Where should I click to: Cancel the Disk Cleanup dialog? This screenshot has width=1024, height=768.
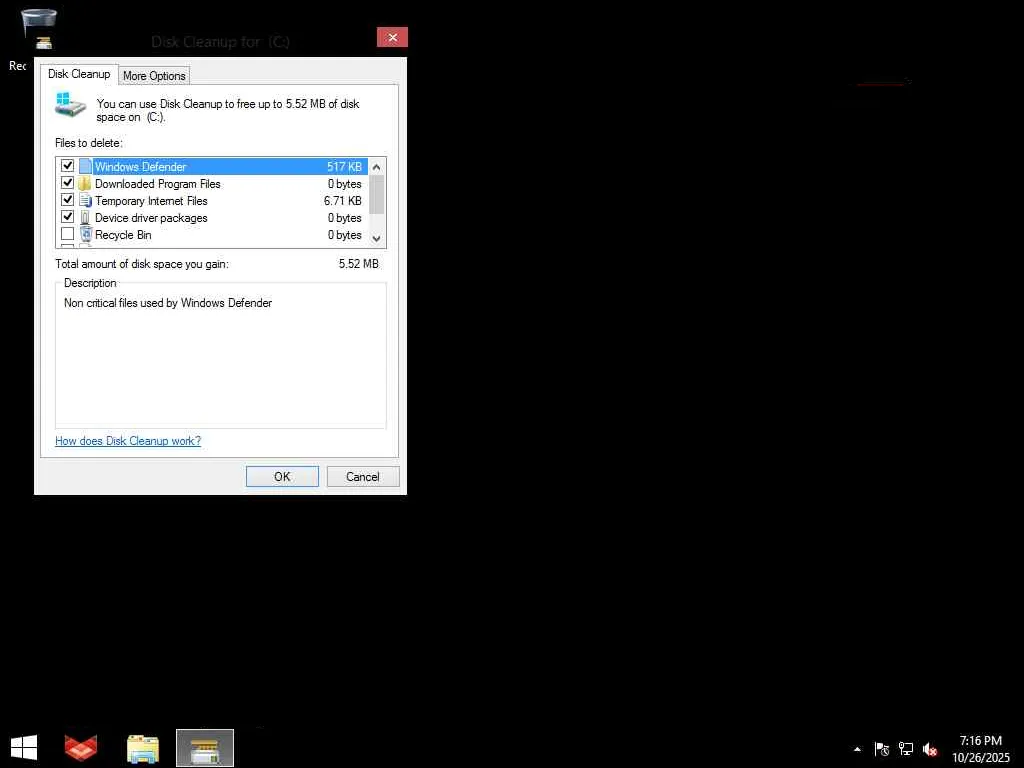pos(362,477)
